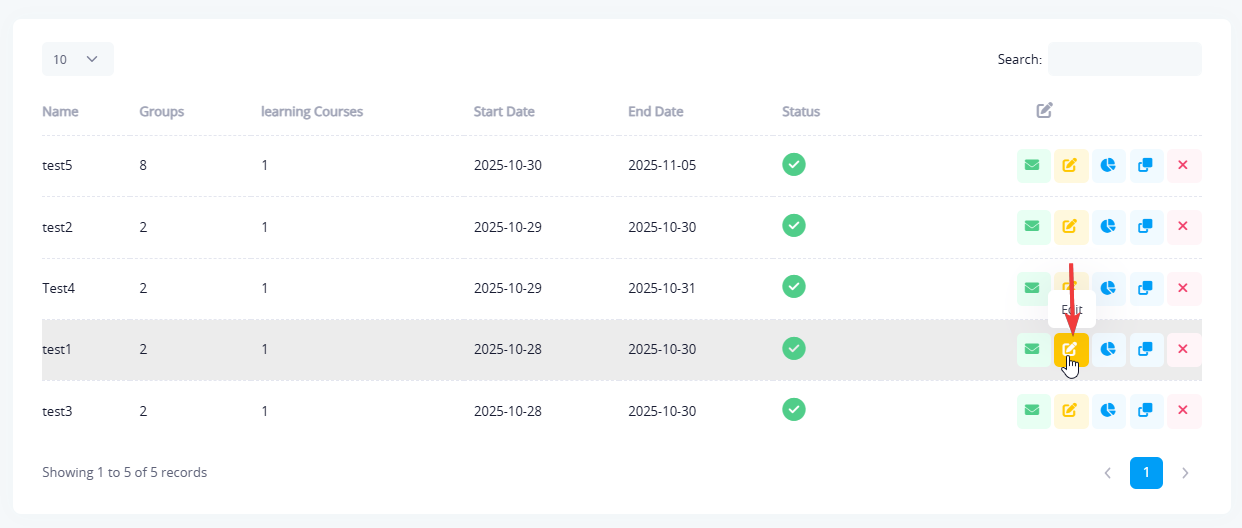Viewport: 1242px width, 528px height.
Task: Toggle the green status check for test5
Action: tap(794, 165)
